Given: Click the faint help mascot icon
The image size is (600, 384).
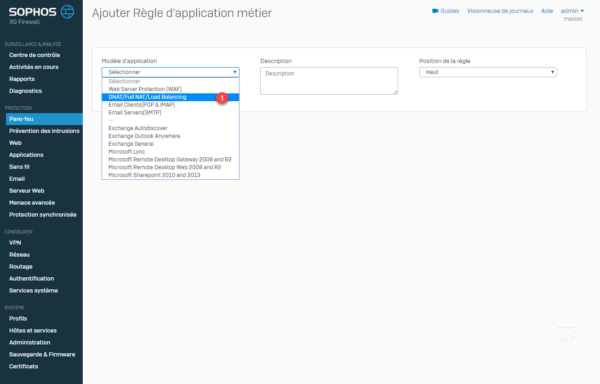Looking at the screenshot, I should (567, 331).
